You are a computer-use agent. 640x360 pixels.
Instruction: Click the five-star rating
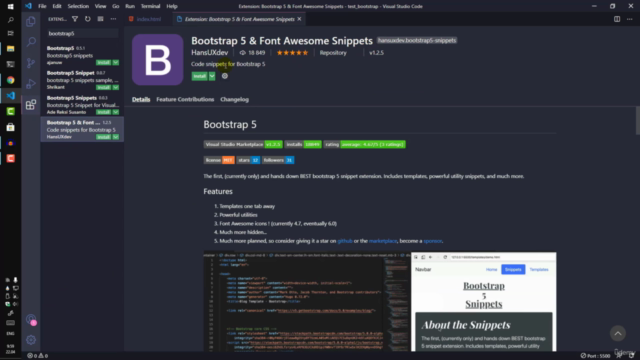[x=292, y=53]
